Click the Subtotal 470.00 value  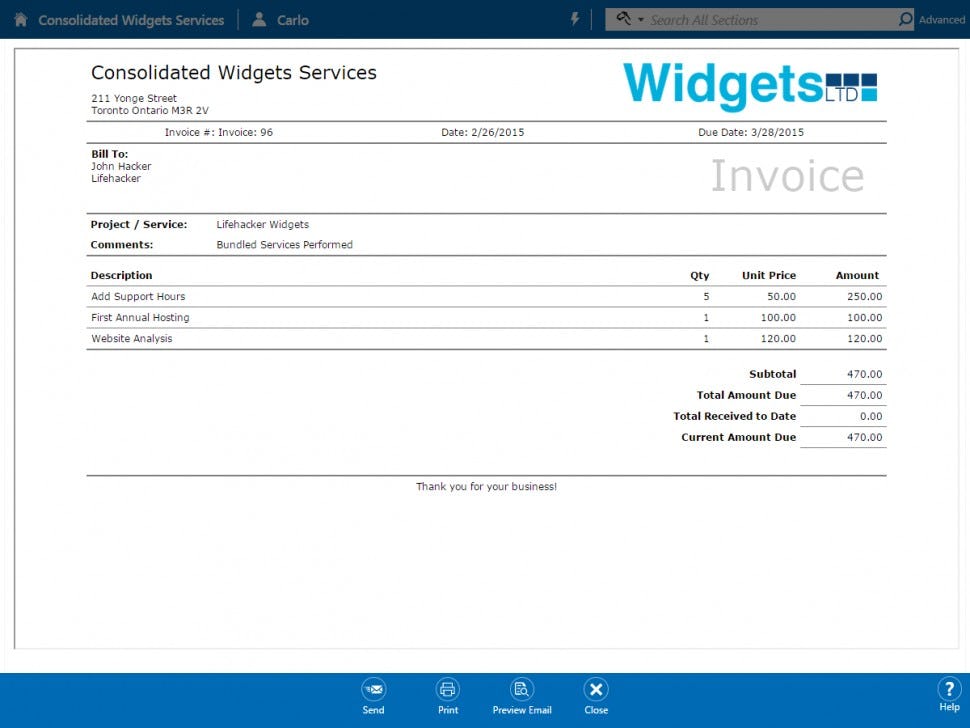point(864,374)
